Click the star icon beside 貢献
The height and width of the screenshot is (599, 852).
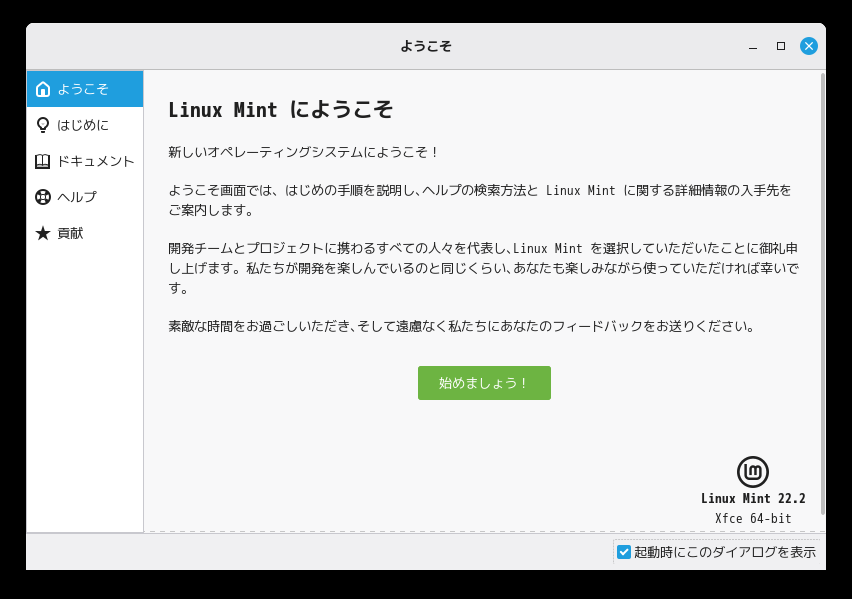[43, 233]
